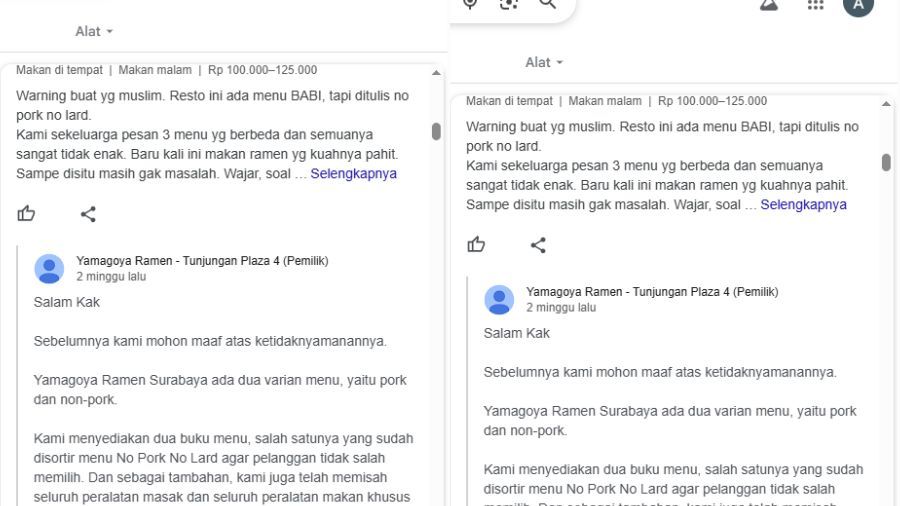Click 'Makan di tempat' in left panel
The height and width of the screenshot is (506, 900).
59,70
